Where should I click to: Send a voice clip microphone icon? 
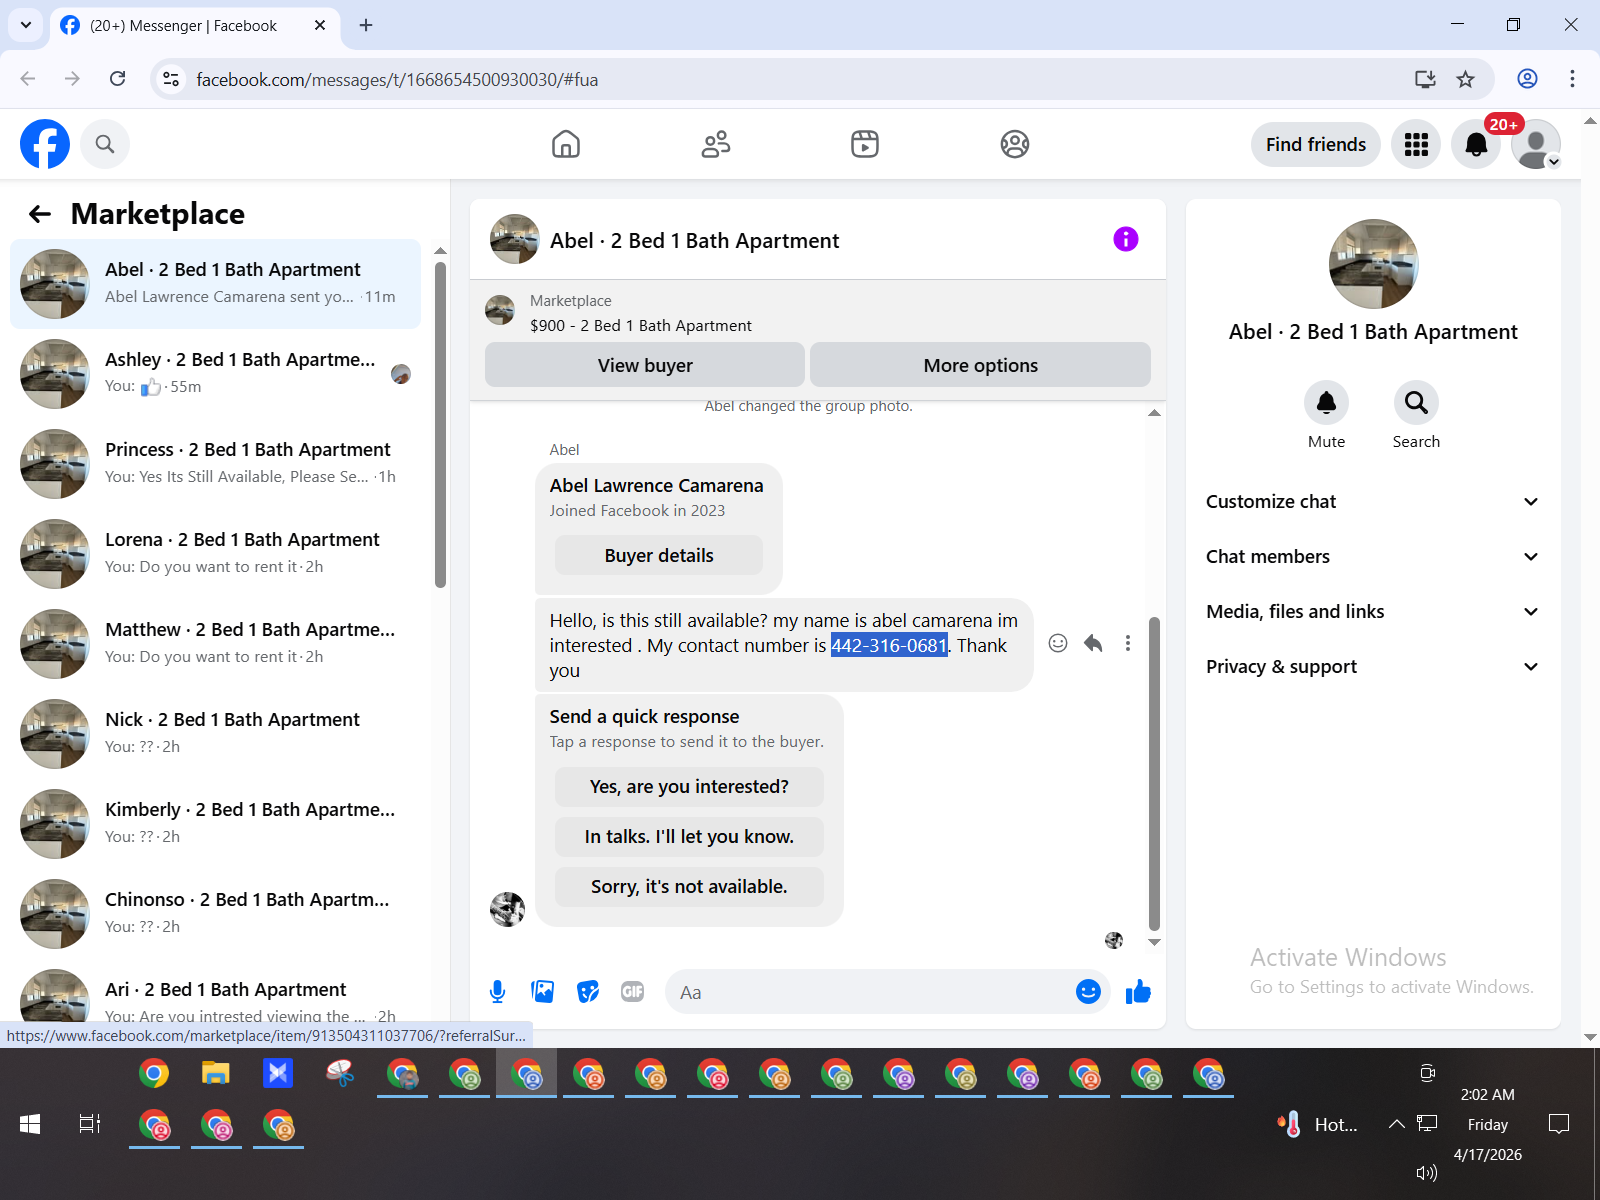tap(497, 991)
